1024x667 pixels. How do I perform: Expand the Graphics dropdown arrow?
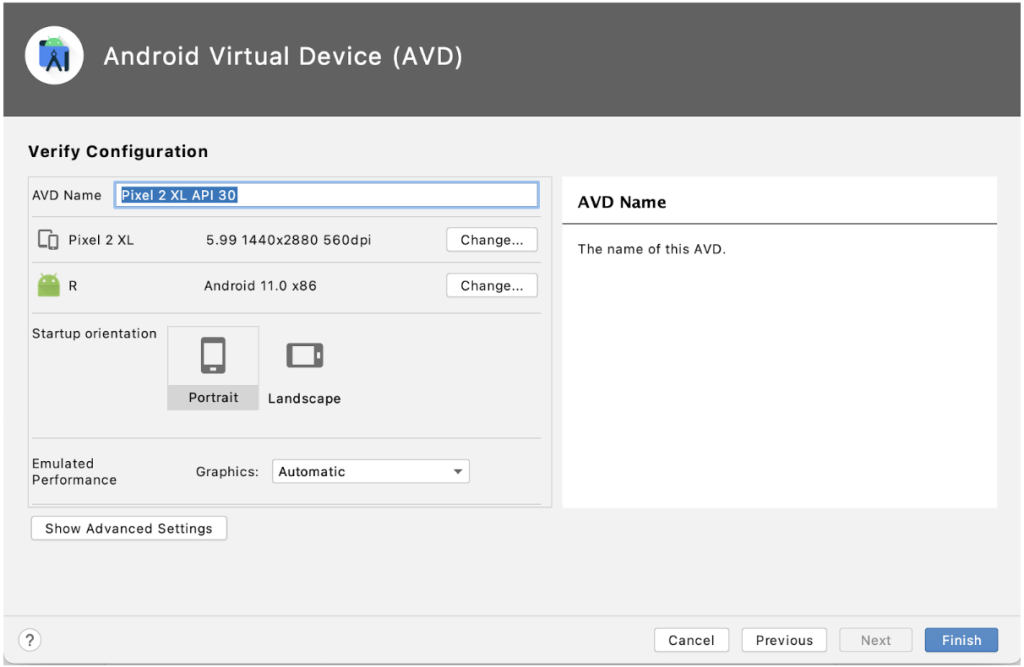[x=457, y=472]
